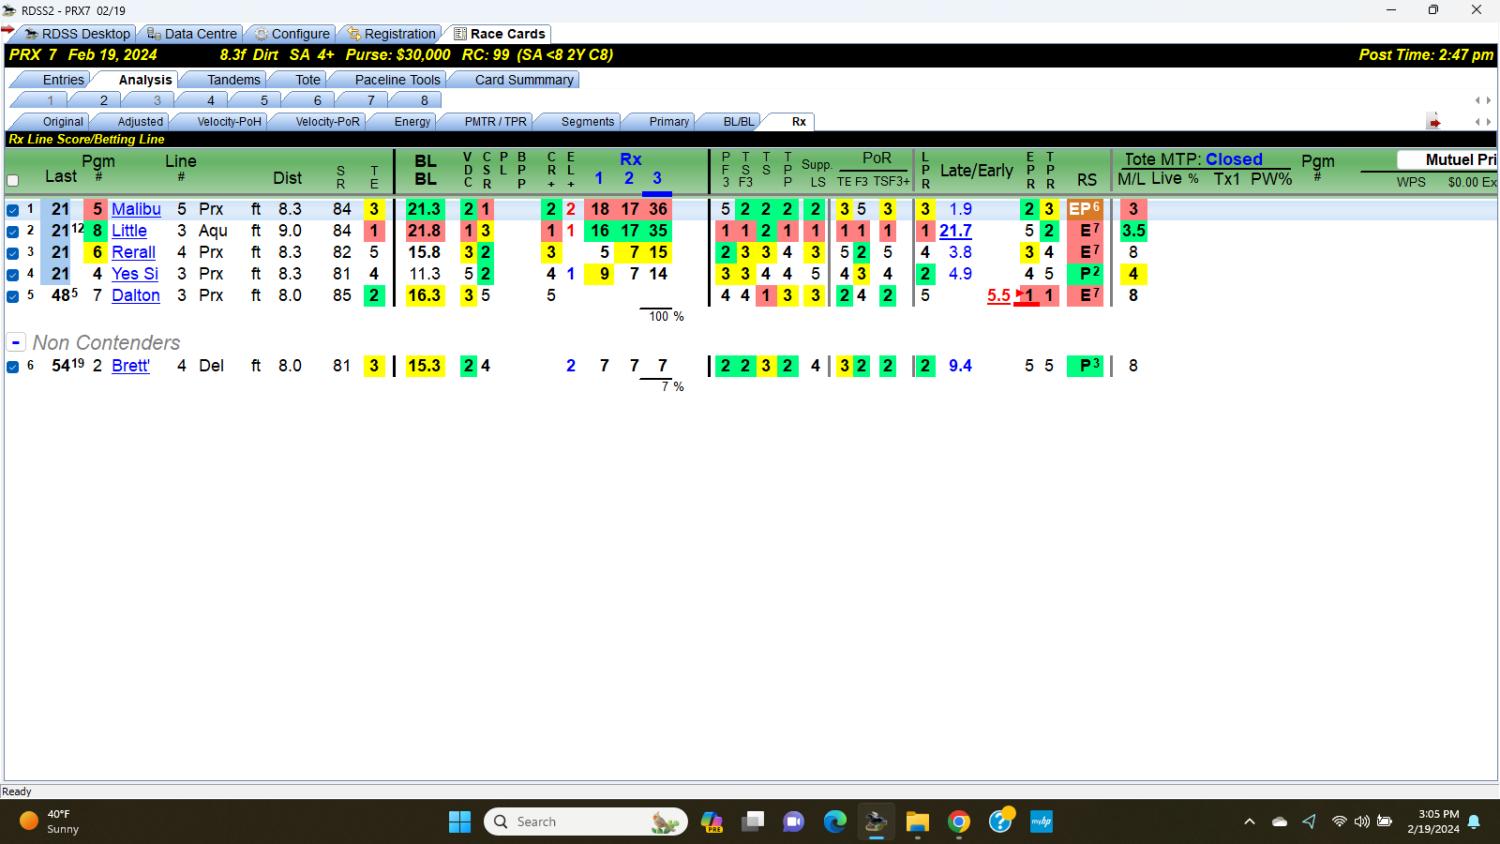Click the red arrow export icon
This screenshot has height=844, width=1500.
(x=1434, y=122)
